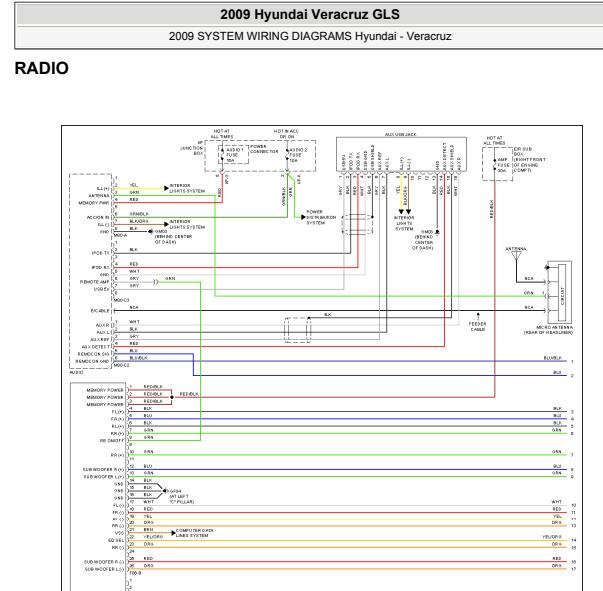This screenshot has width=603, height=591.
Task: Click the EQ SEL pin label
Action: pos(116,540)
